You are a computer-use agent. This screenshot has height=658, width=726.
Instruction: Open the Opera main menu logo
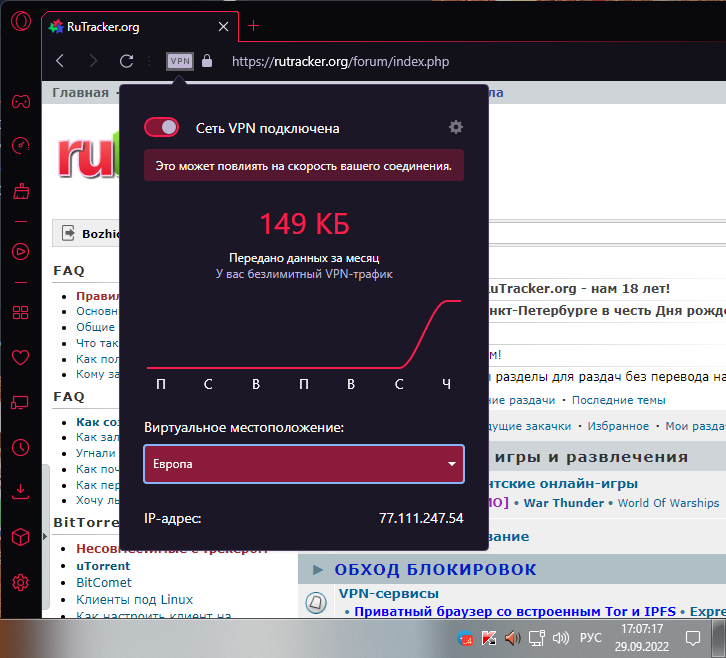click(21, 21)
